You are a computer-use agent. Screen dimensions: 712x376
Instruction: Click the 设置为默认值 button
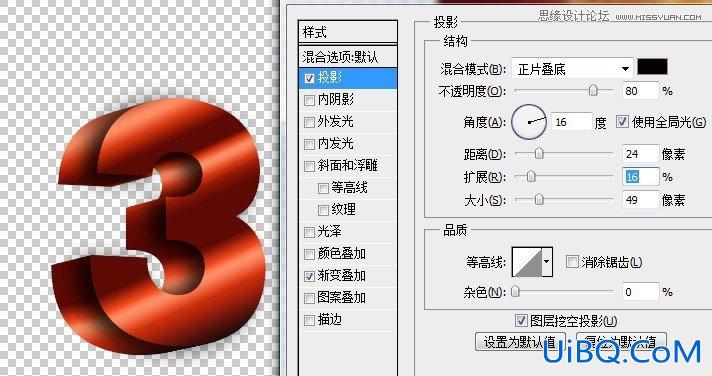(520, 341)
